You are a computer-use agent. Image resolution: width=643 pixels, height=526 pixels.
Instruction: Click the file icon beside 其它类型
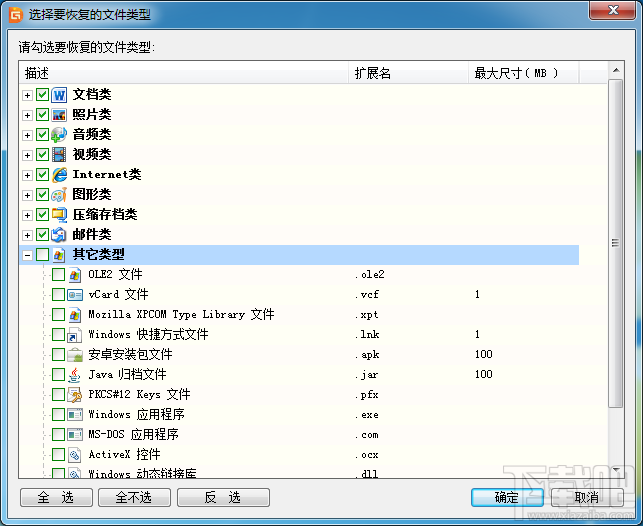tap(59, 255)
